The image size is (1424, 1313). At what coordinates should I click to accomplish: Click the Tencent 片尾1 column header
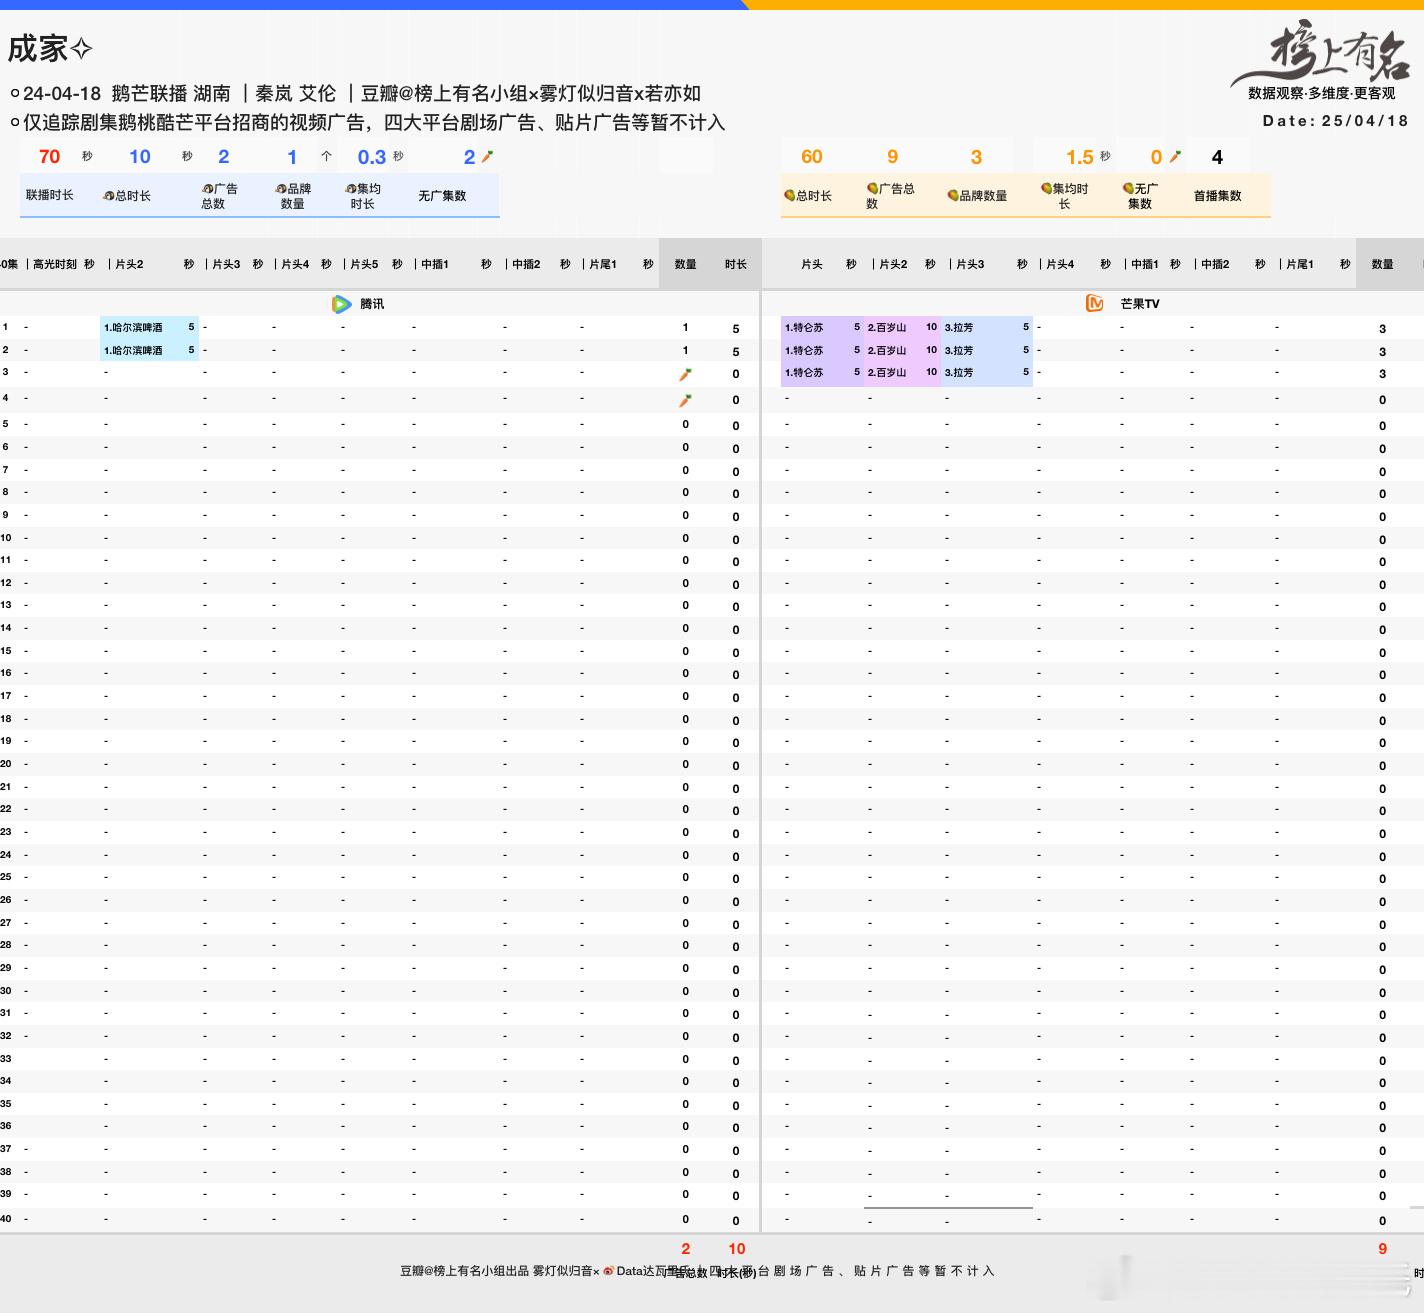(x=603, y=264)
